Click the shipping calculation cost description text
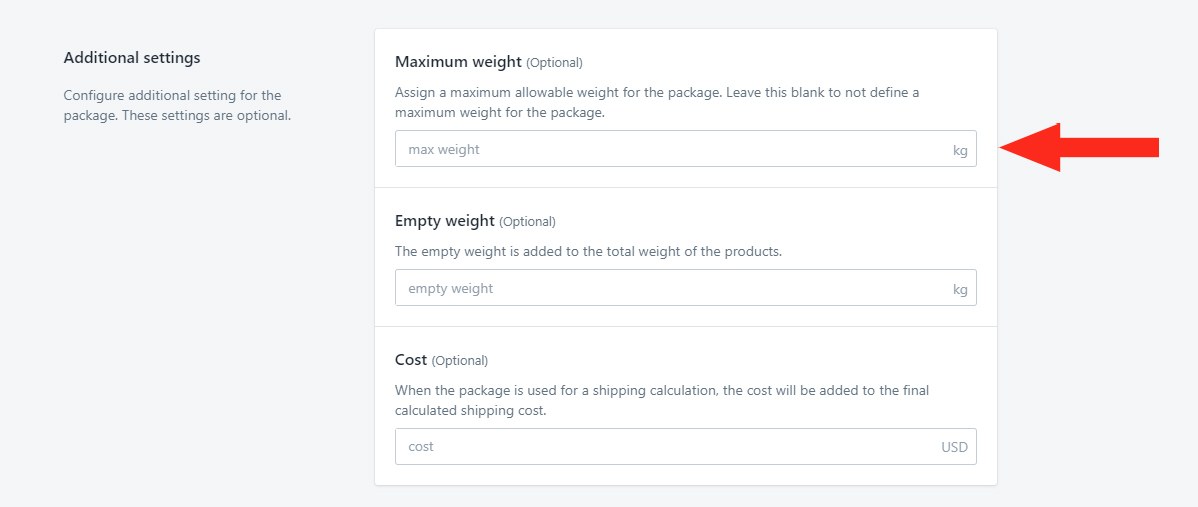This screenshot has width=1198, height=507. click(x=662, y=400)
